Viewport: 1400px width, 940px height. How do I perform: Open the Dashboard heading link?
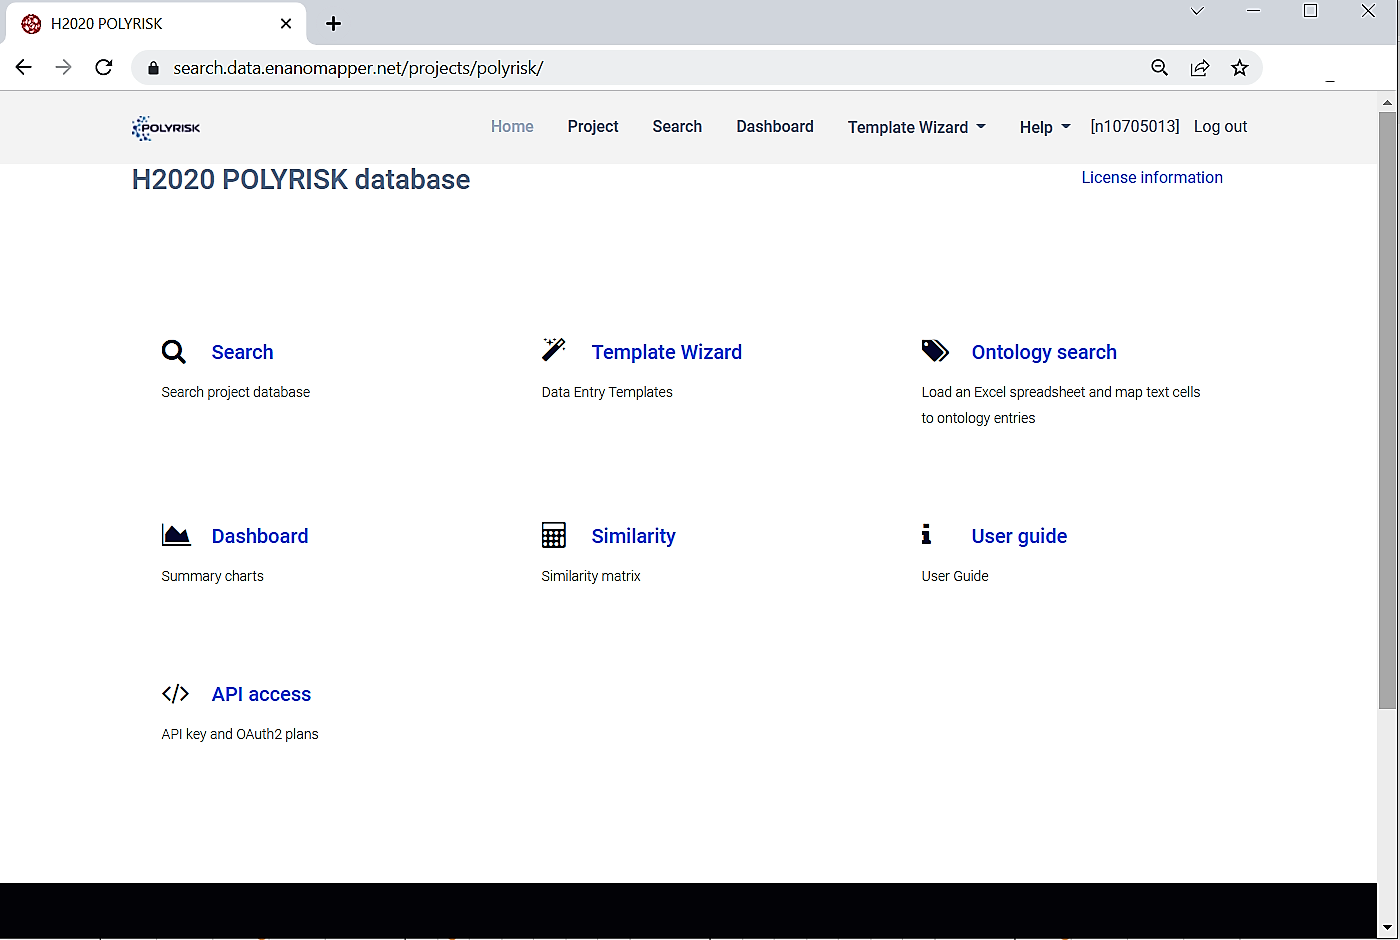(260, 536)
